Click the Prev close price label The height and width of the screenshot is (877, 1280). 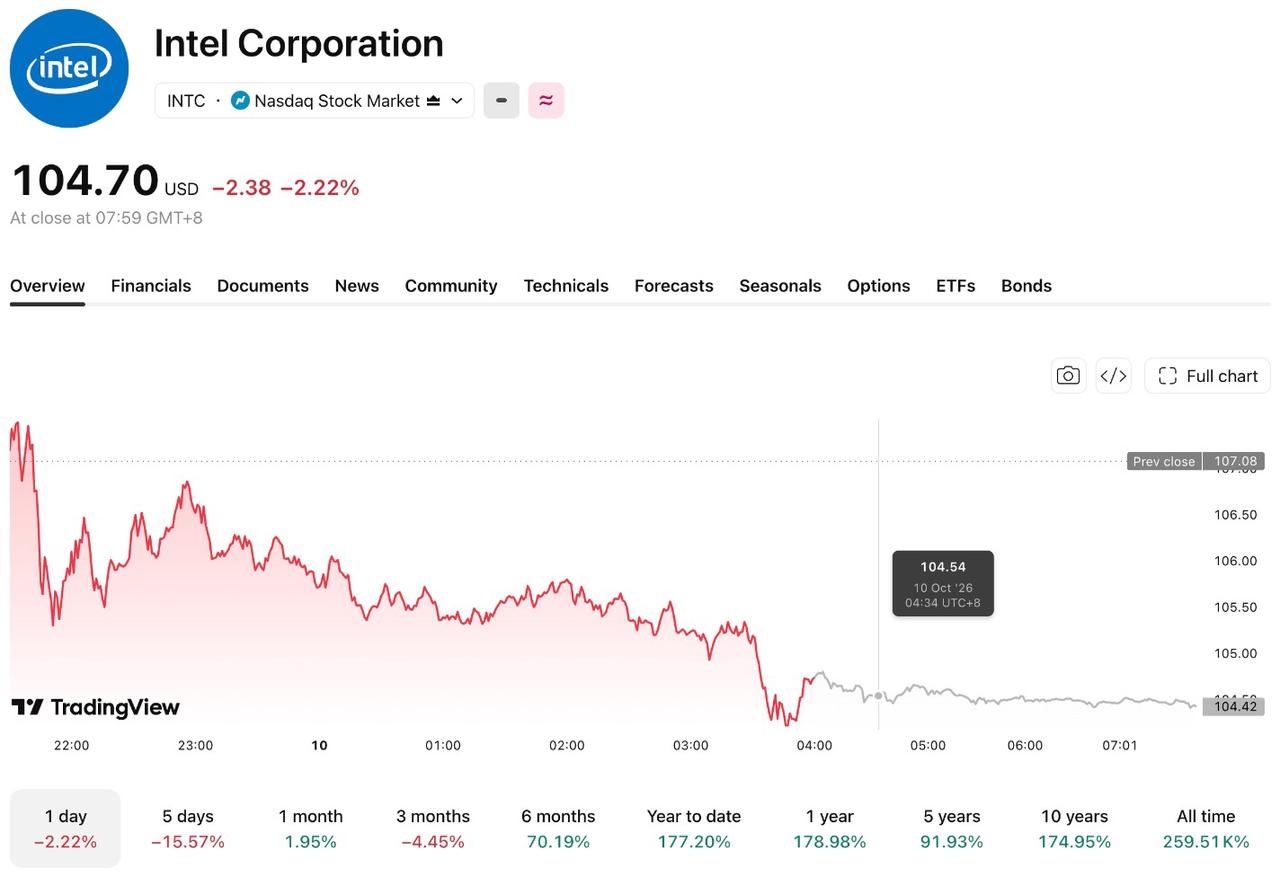(x=1164, y=461)
